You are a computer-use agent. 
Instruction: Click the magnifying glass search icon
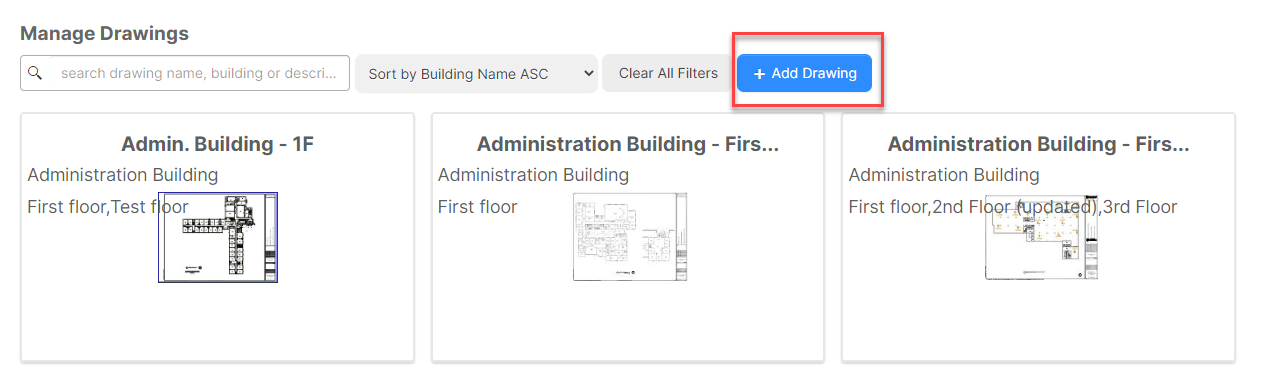tap(35, 73)
